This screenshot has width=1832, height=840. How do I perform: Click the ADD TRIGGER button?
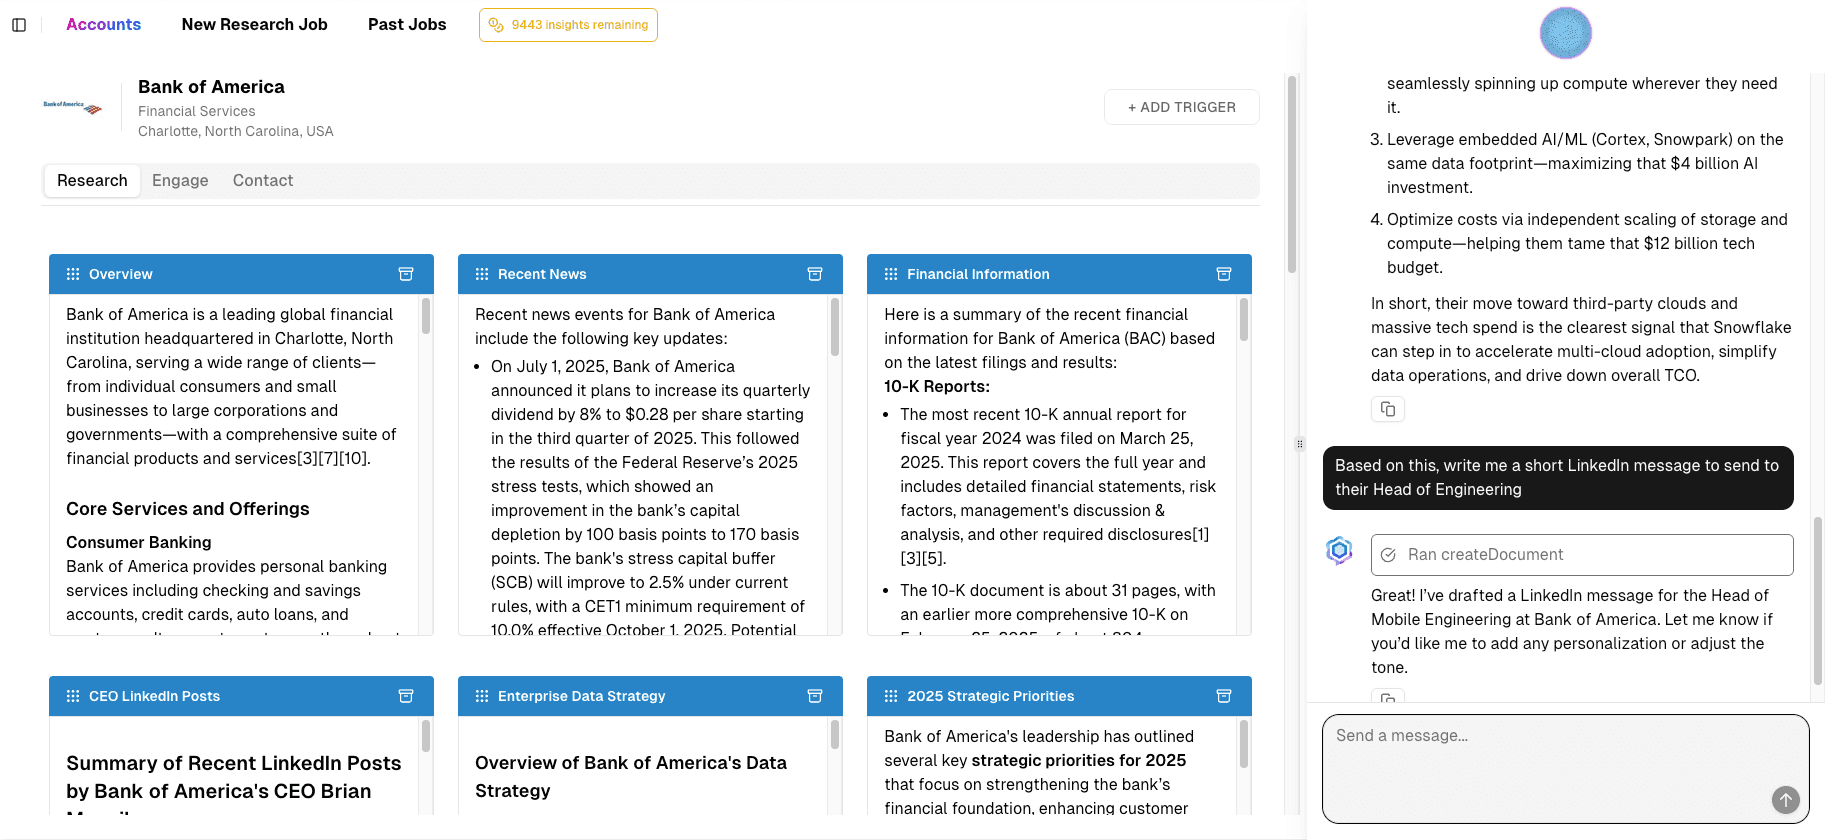(1182, 107)
